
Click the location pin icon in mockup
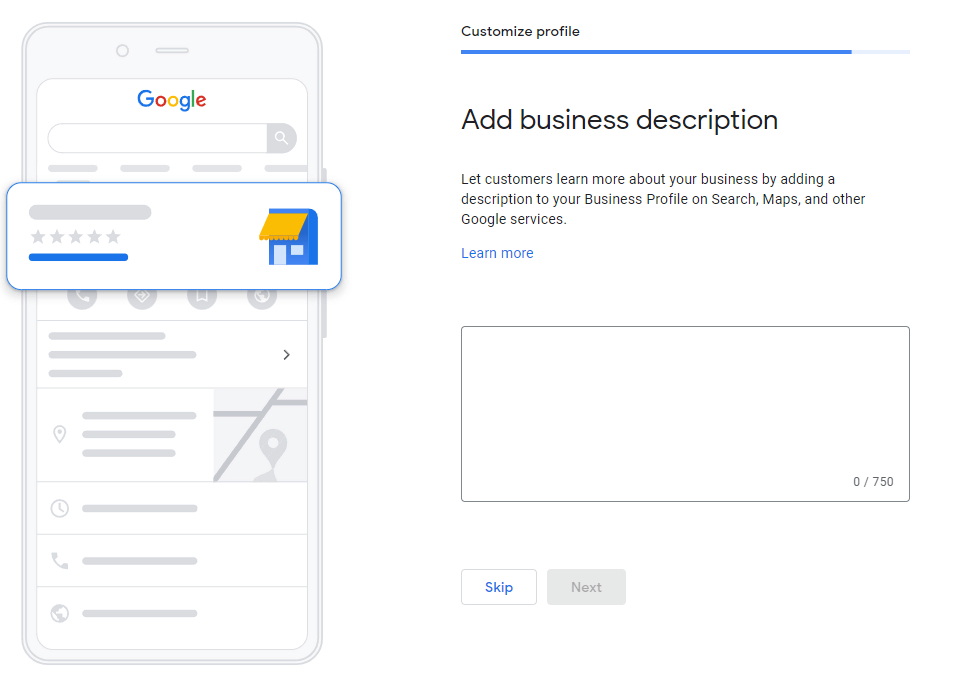[x=59, y=435]
